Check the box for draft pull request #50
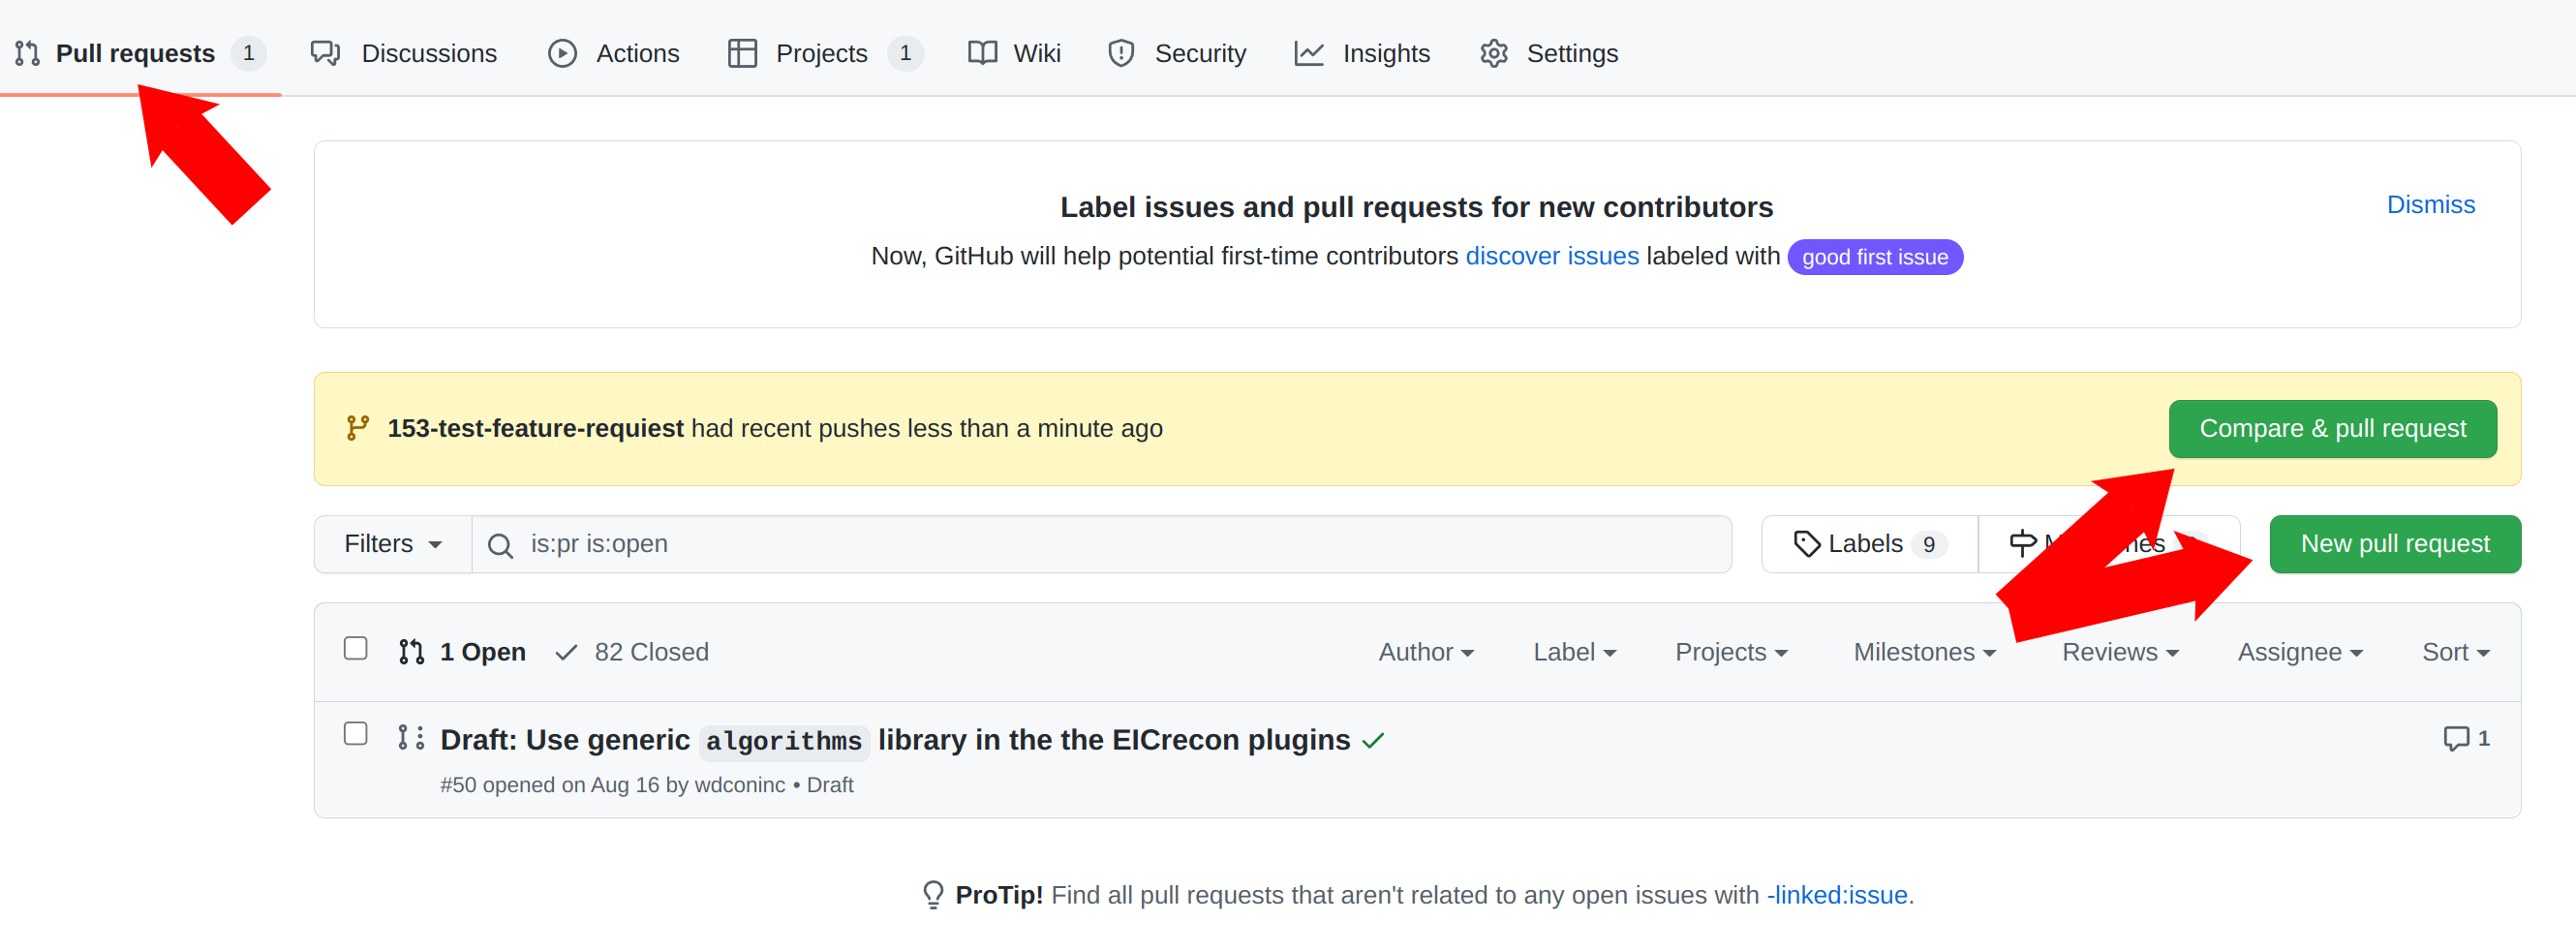The width and height of the screenshot is (2576, 952). pos(355,734)
